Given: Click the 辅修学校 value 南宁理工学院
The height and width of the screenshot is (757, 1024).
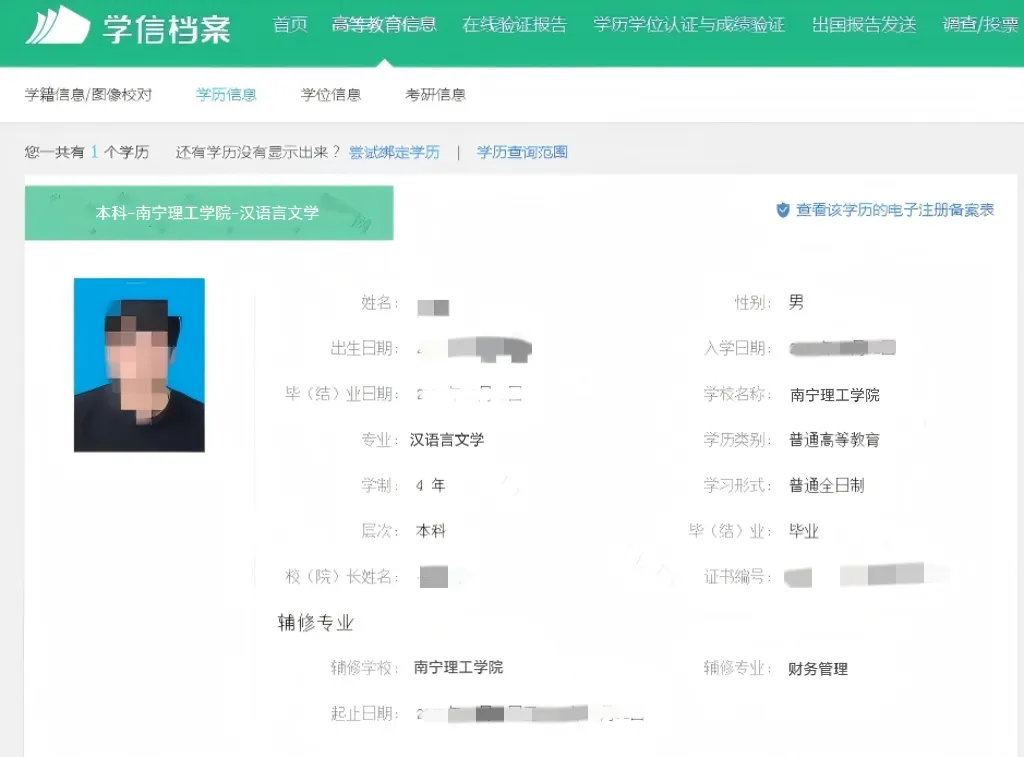Looking at the screenshot, I should pyautogui.click(x=458, y=667).
